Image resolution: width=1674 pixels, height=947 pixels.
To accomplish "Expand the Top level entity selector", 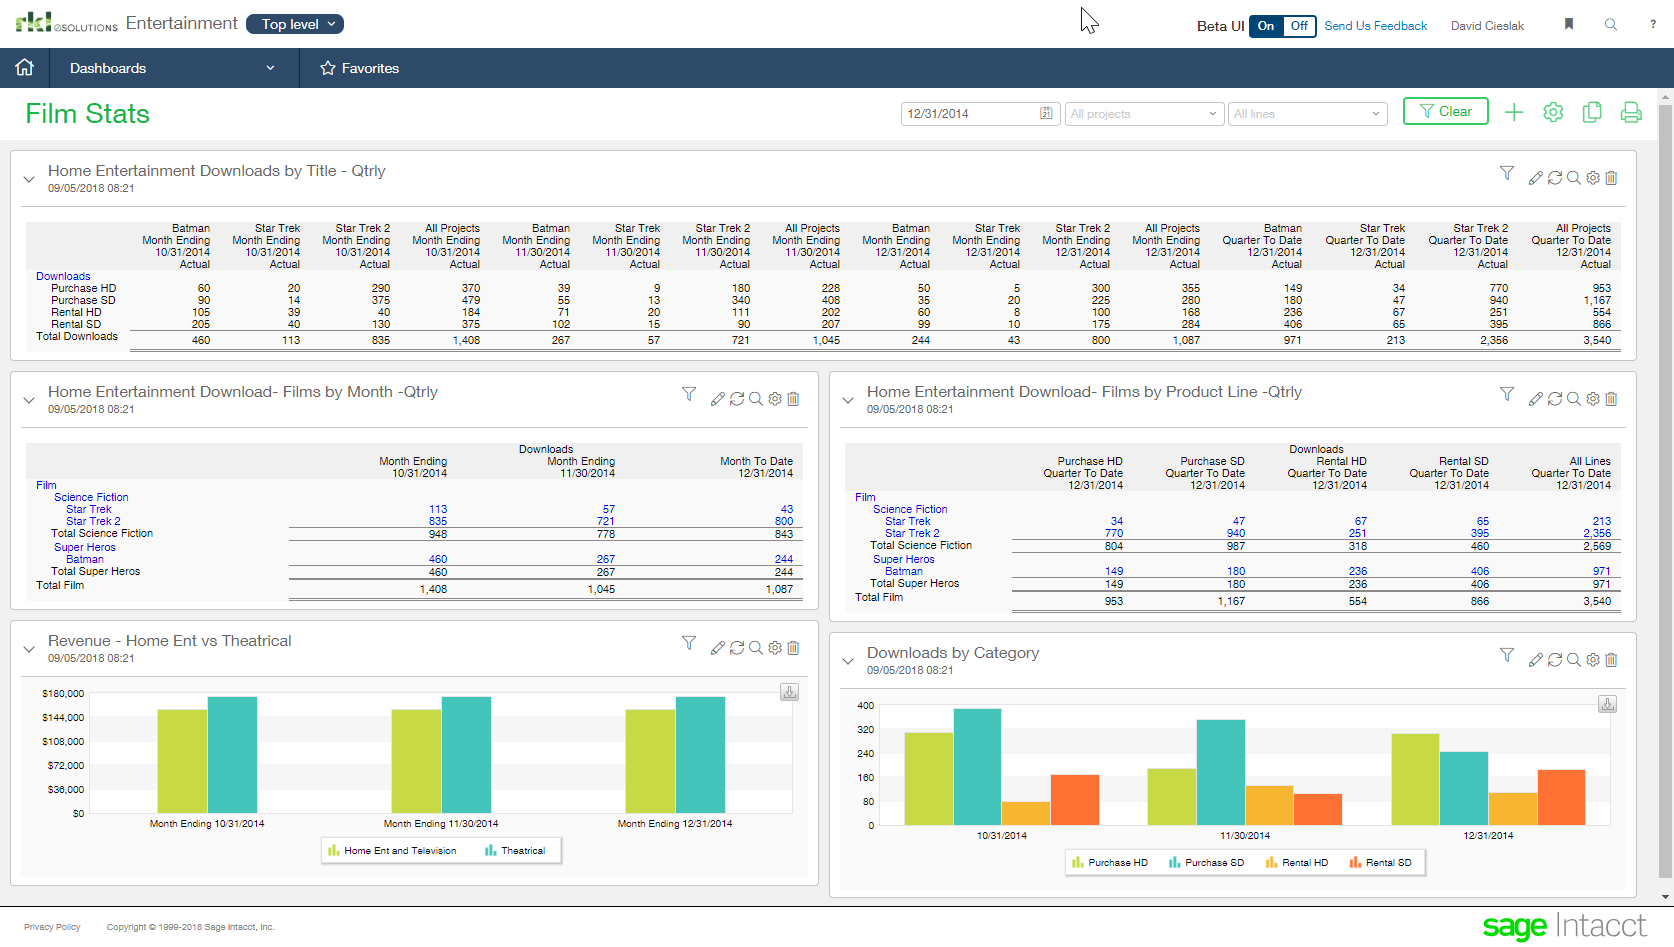I will point(294,23).
